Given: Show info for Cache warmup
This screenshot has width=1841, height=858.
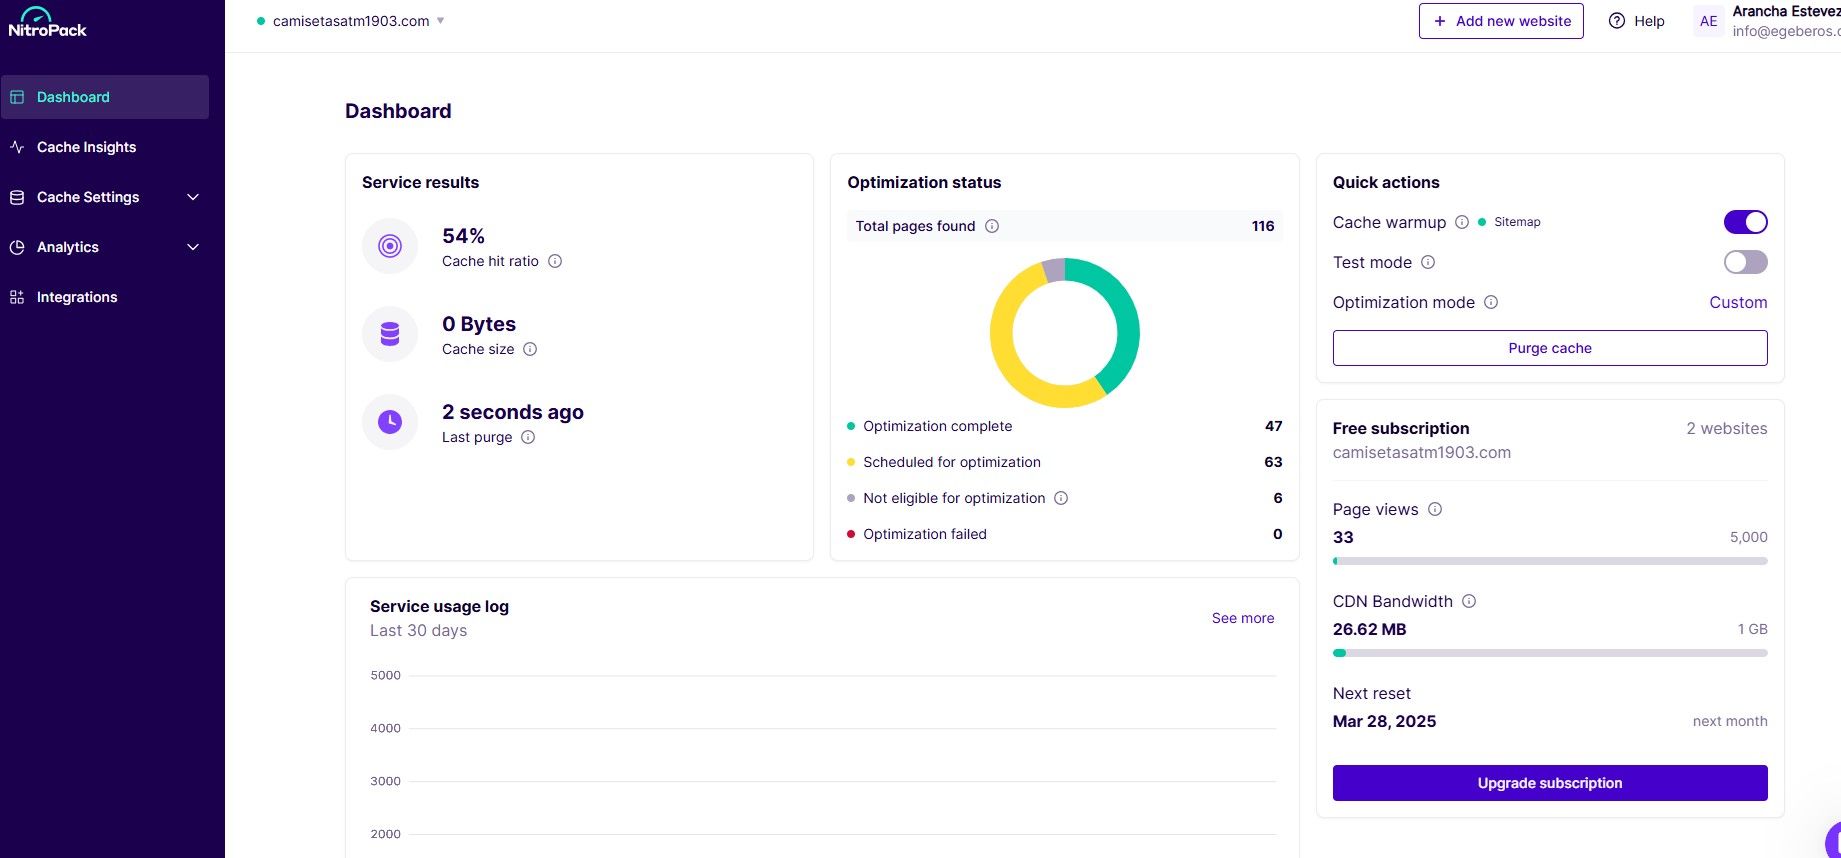Looking at the screenshot, I should tap(1462, 222).
